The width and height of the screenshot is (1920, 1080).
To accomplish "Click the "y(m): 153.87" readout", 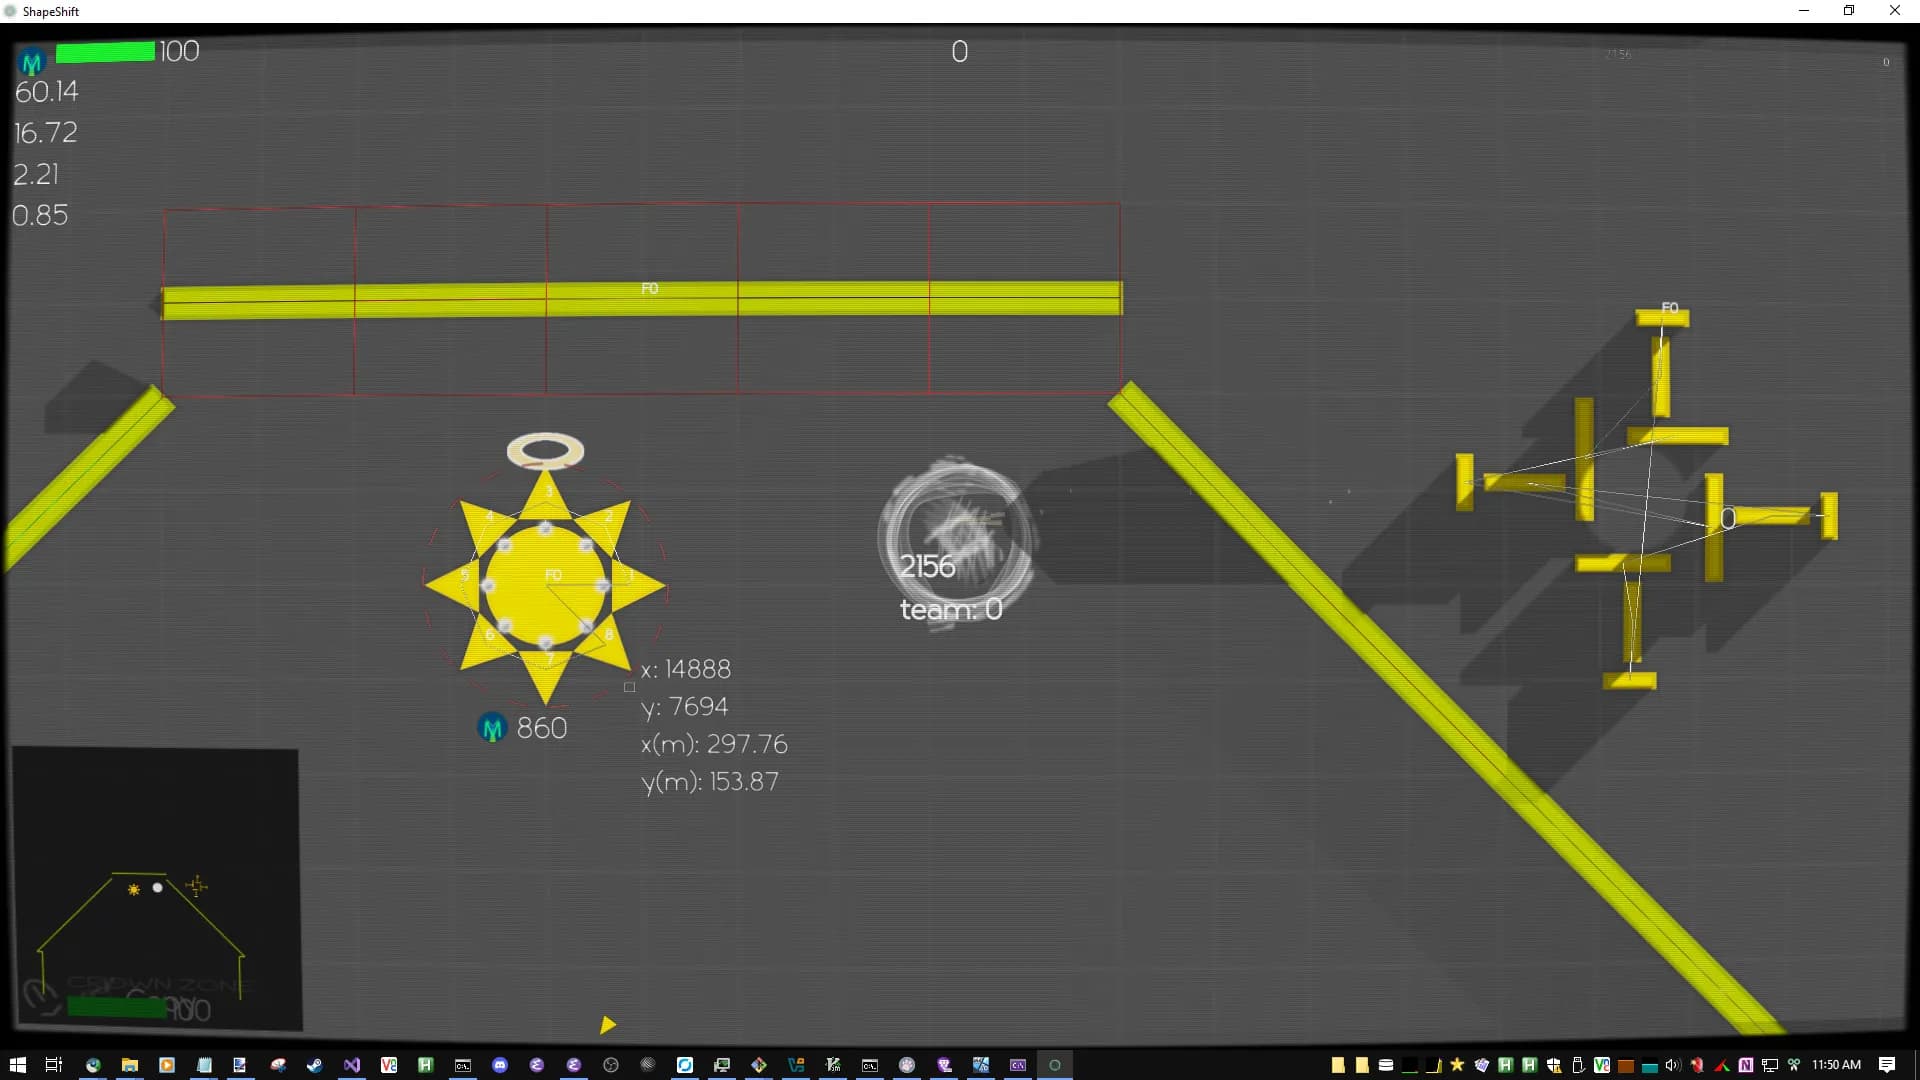I will tap(710, 782).
